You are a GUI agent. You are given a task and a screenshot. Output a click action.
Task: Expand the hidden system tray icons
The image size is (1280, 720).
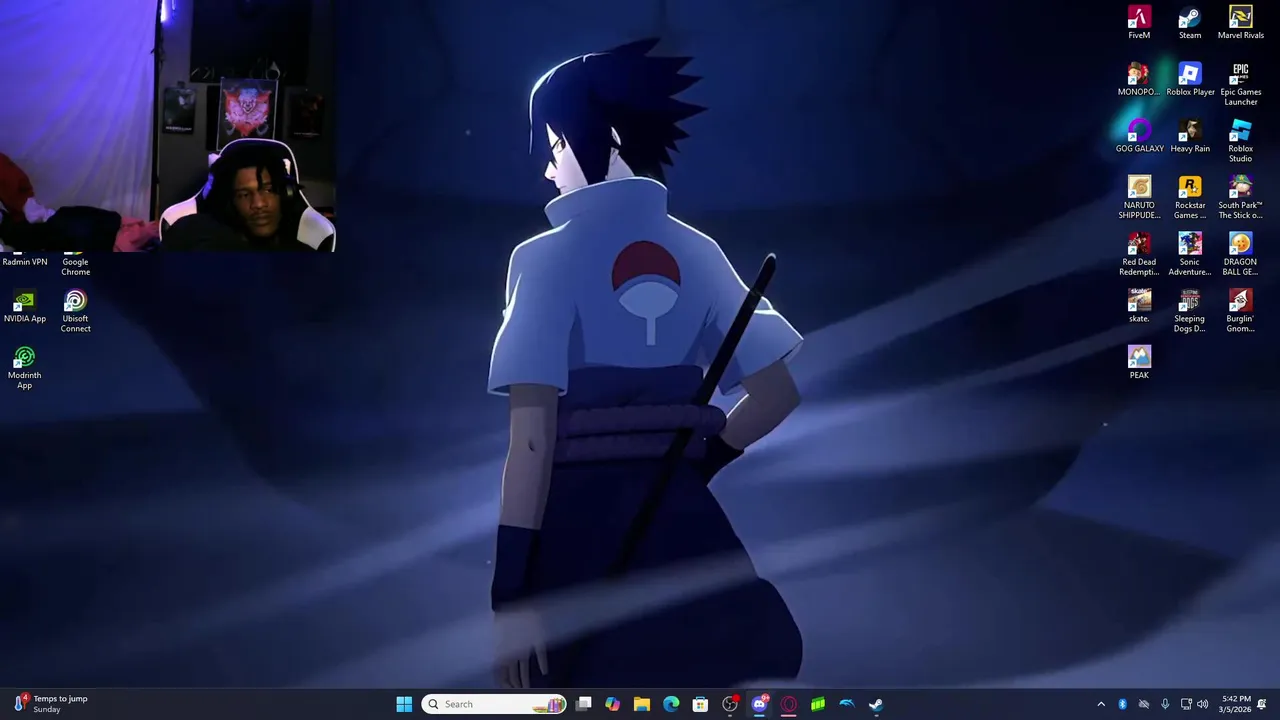tap(1101, 704)
